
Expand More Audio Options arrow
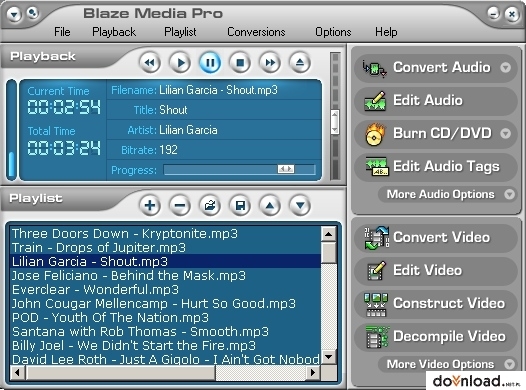(x=510, y=194)
